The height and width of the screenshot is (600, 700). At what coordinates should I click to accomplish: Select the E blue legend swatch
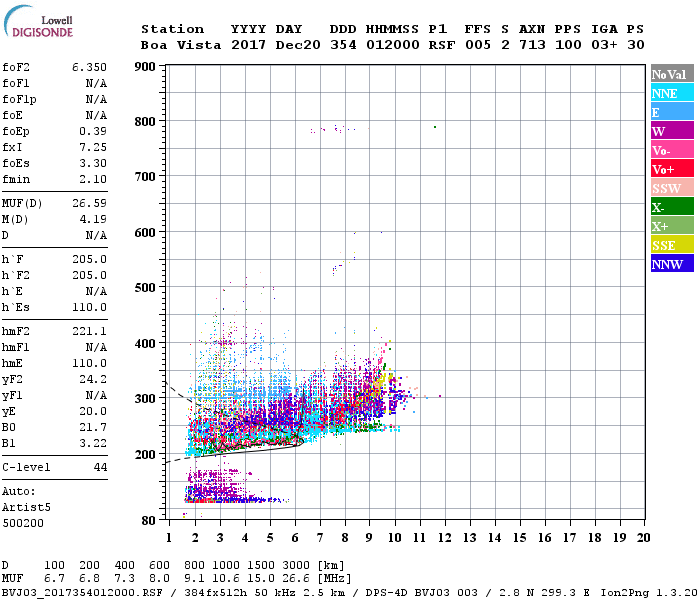pyautogui.click(x=672, y=112)
